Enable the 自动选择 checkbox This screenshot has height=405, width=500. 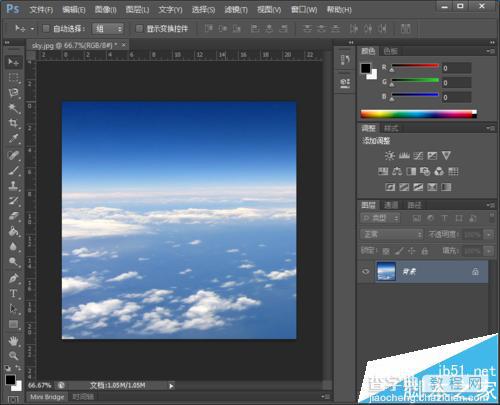click(x=46, y=29)
